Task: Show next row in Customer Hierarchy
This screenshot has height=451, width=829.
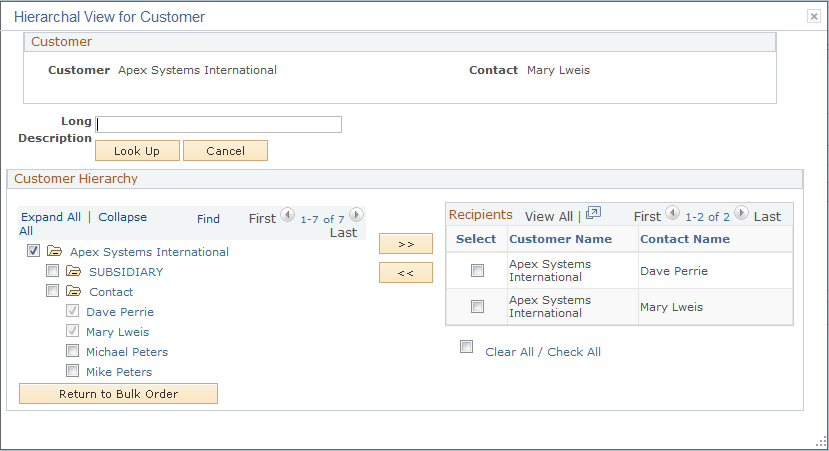Action: pyautogui.click(x=356, y=215)
